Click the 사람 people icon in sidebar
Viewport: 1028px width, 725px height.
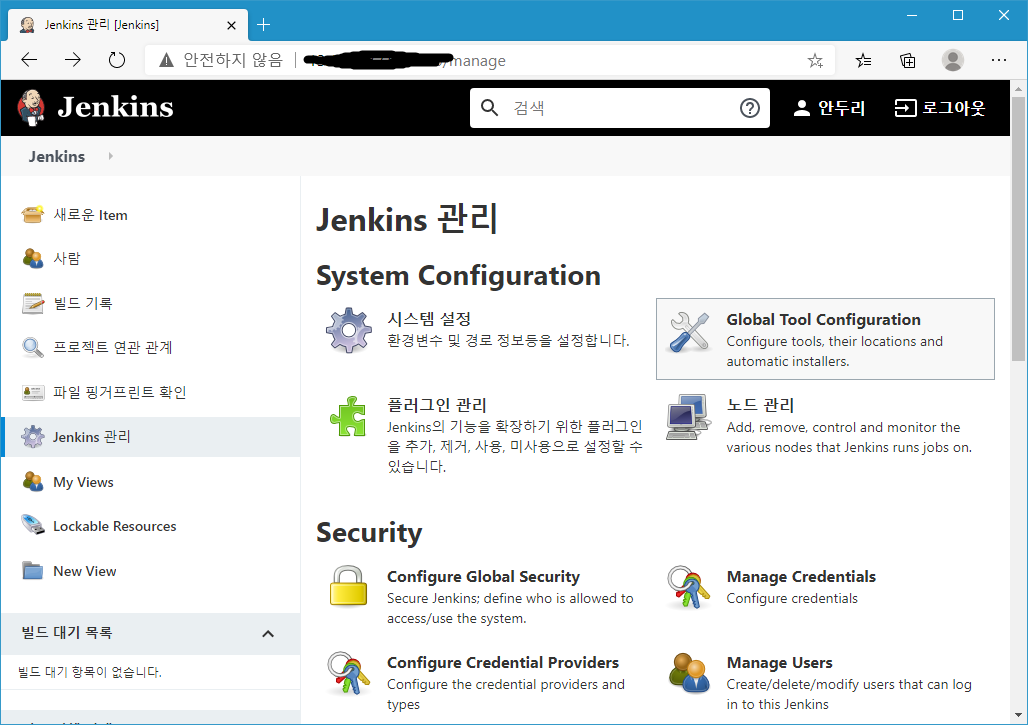pos(33,258)
